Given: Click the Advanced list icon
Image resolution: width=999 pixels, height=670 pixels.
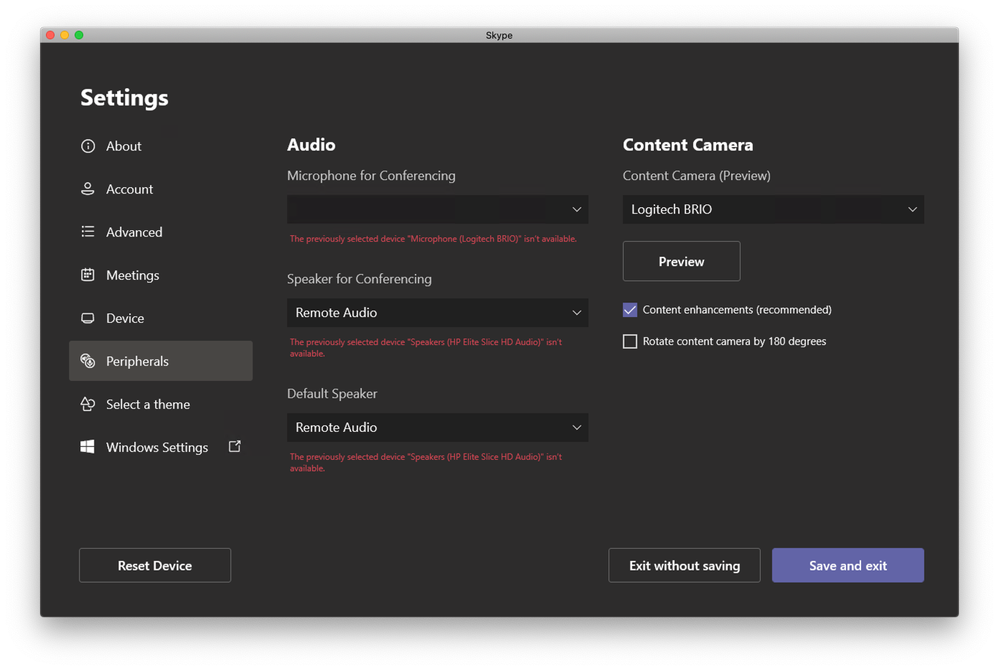Looking at the screenshot, I should (x=88, y=232).
